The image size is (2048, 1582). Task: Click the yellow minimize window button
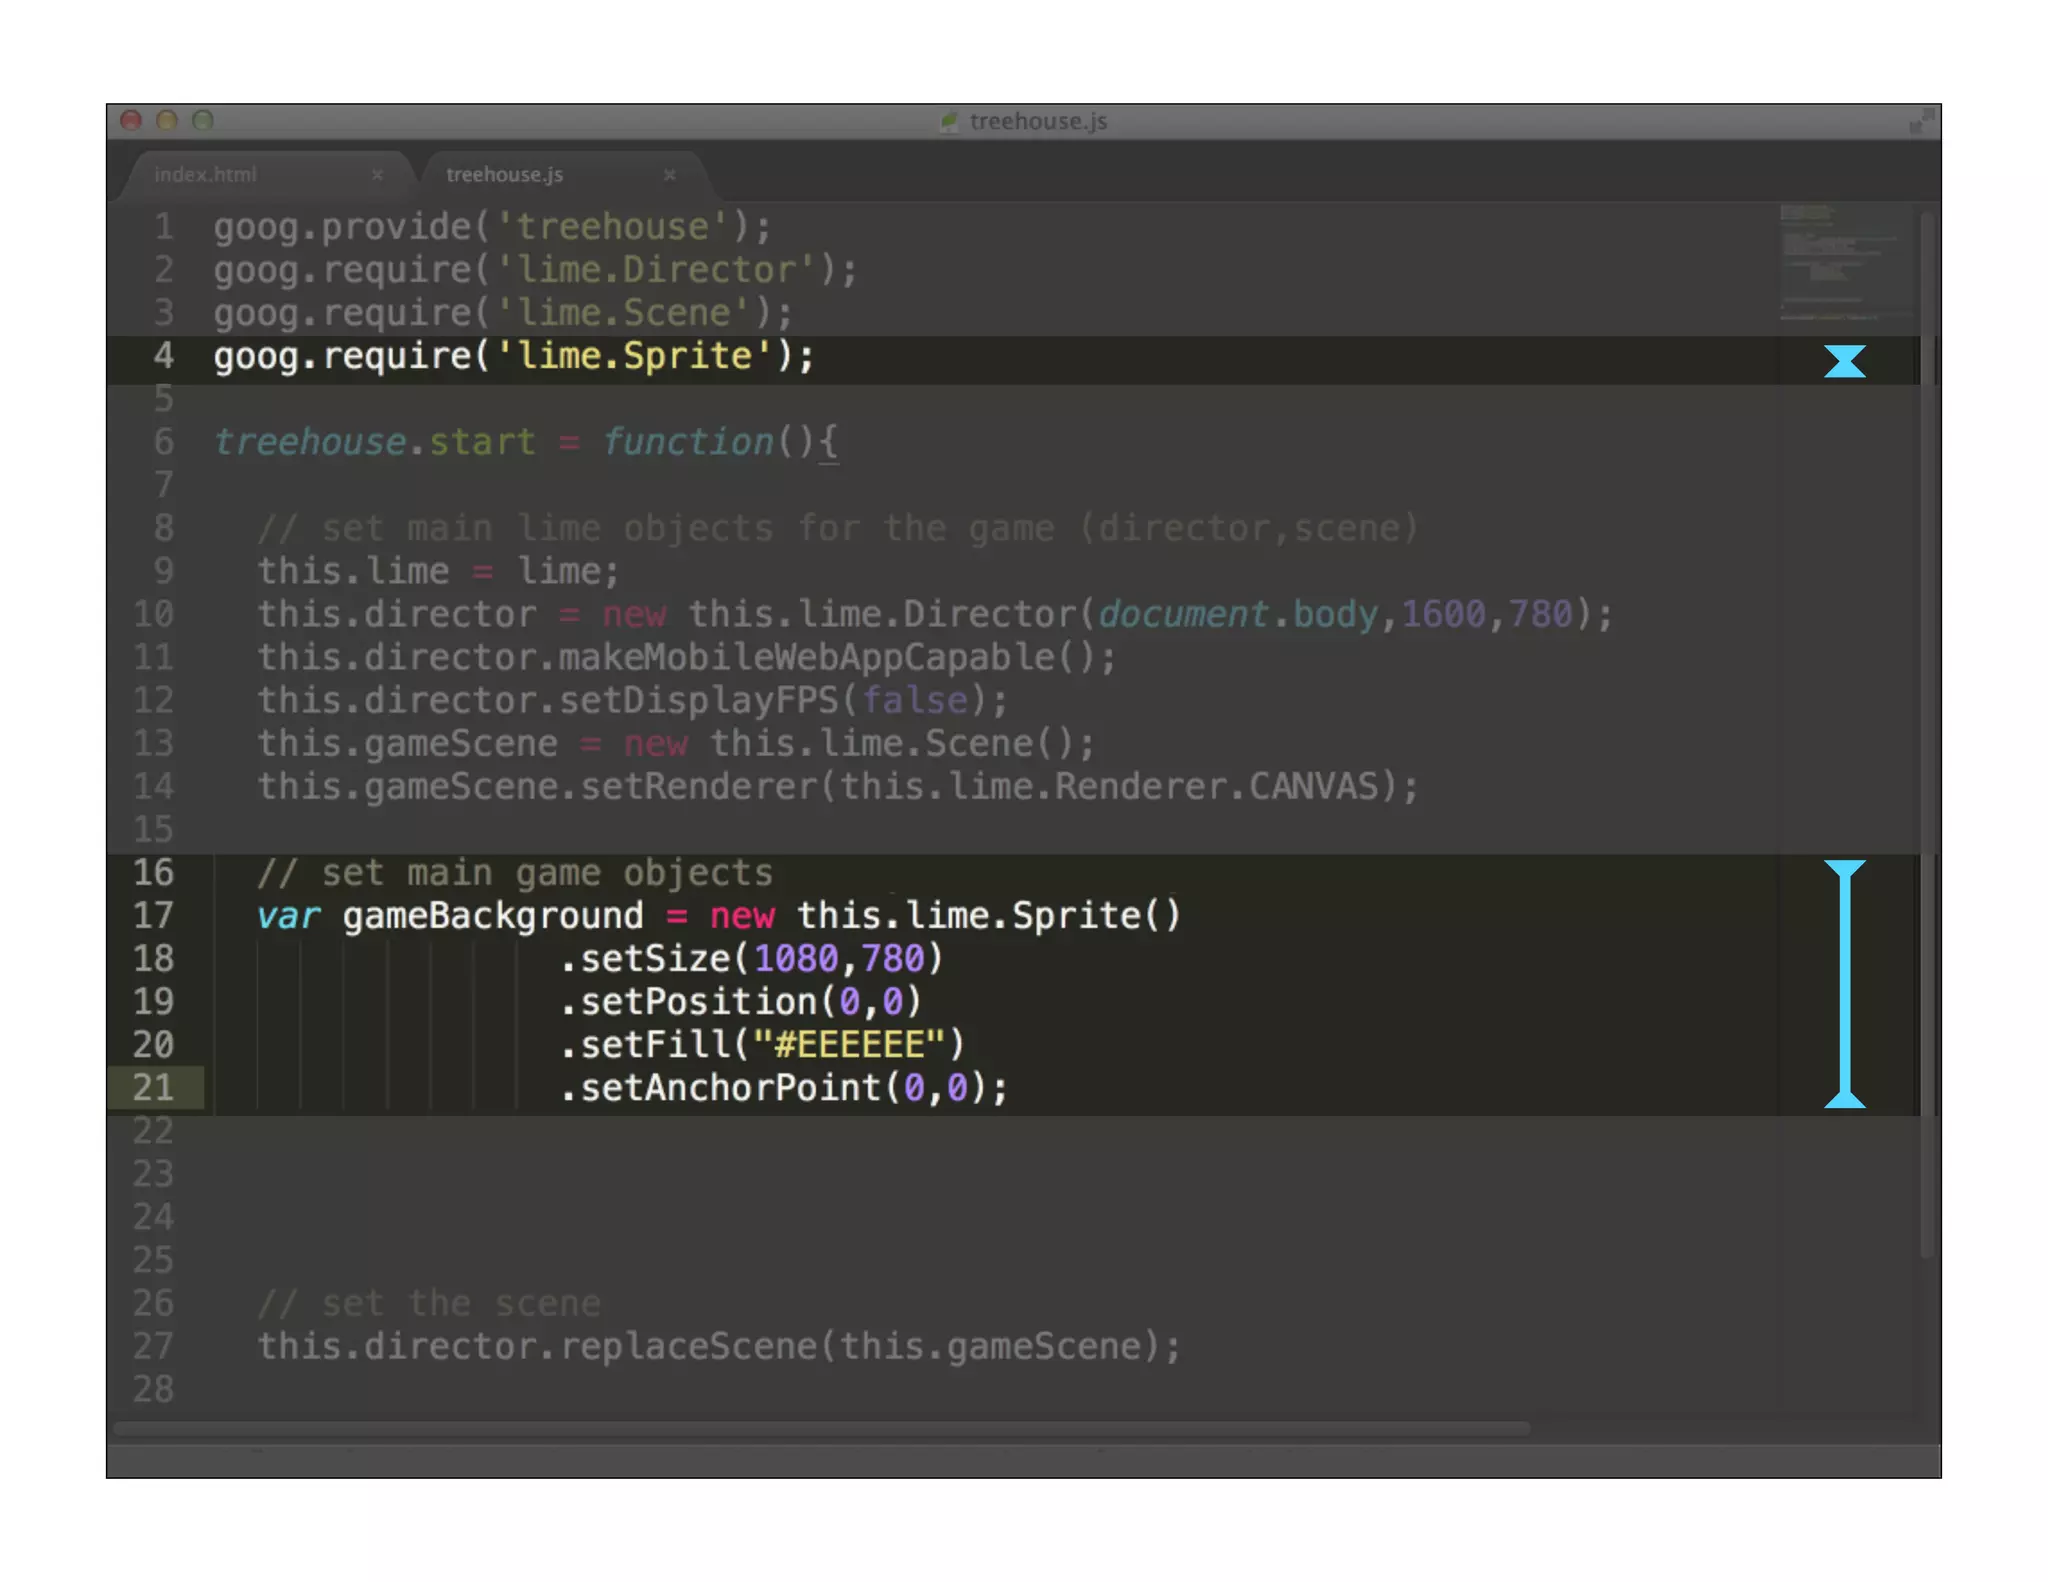pyautogui.click(x=167, y=121)
